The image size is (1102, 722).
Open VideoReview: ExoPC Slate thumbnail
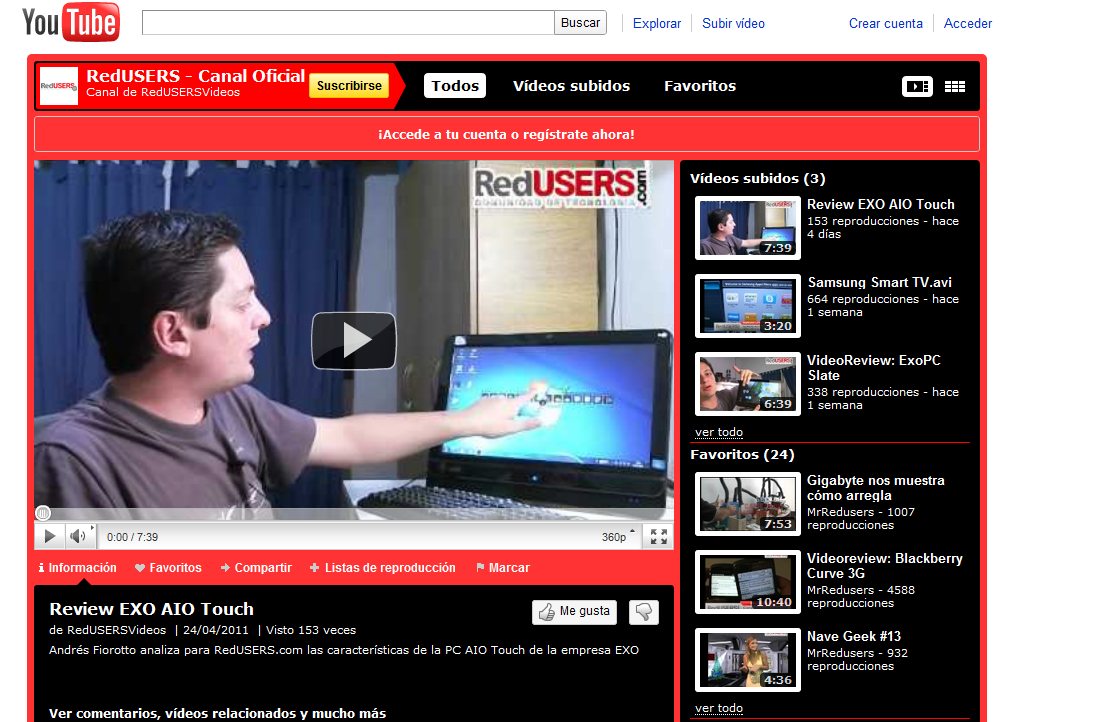(748, 384)
